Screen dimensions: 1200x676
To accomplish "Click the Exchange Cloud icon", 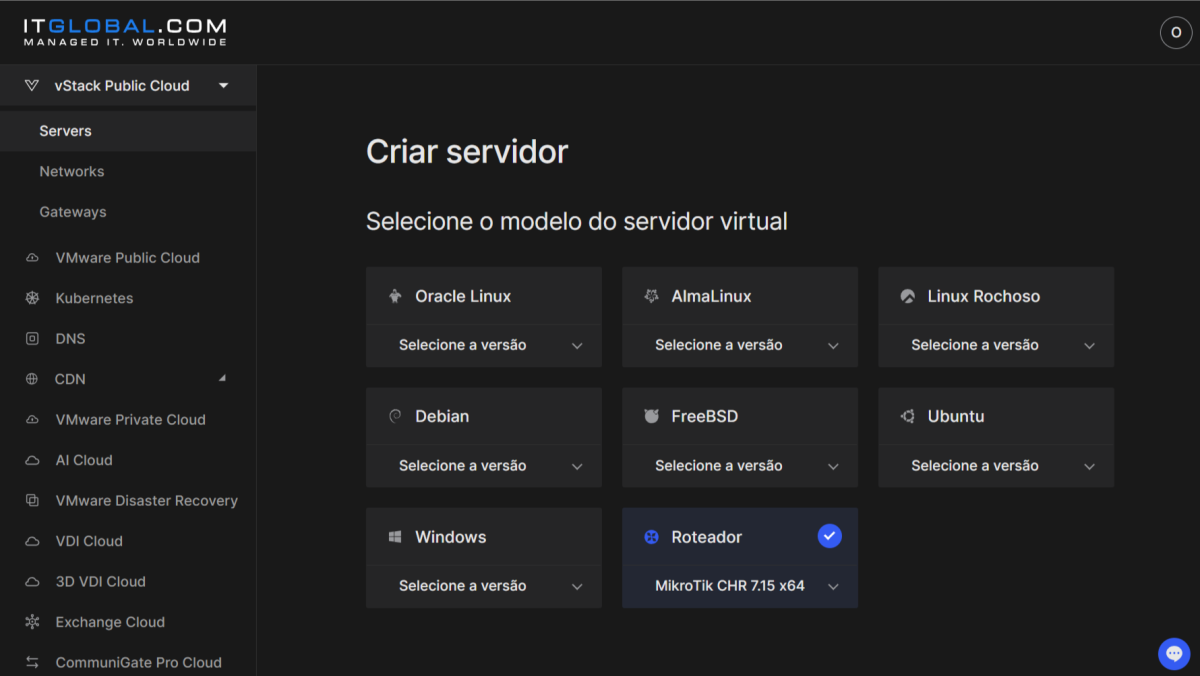I will click(32, 622).
